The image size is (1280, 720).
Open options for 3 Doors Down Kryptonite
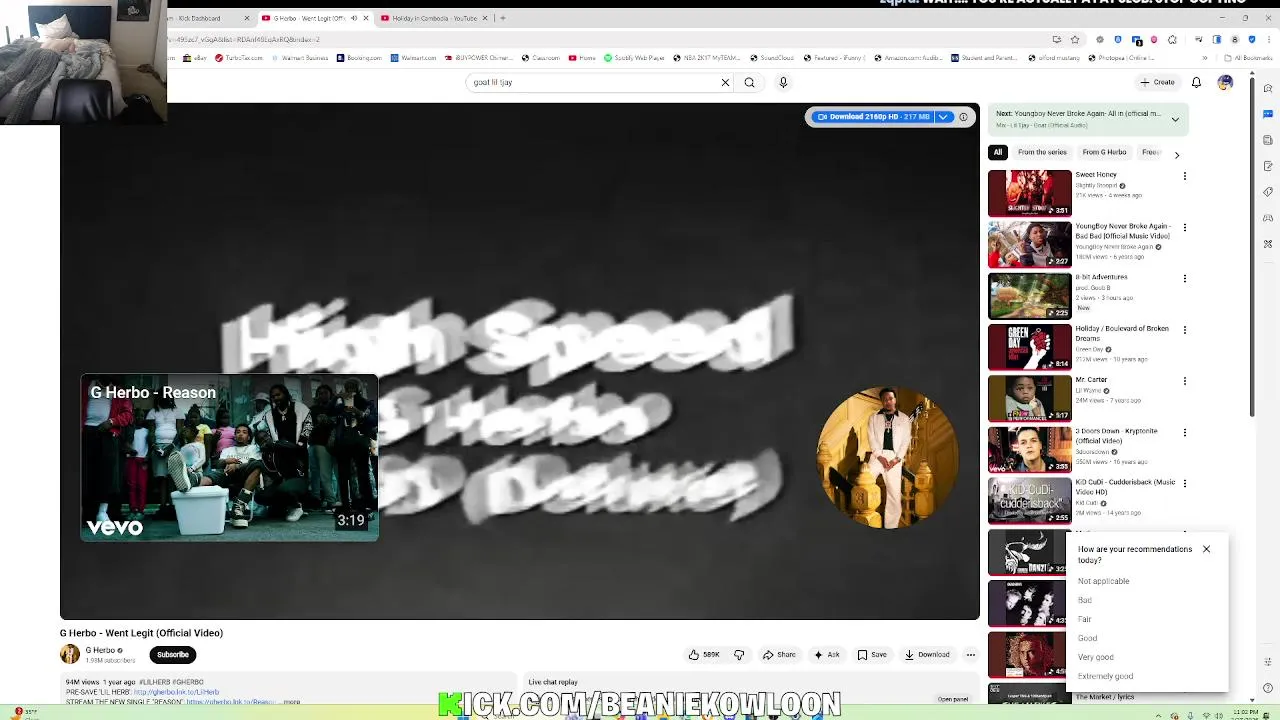click(x=1185, y=433)
